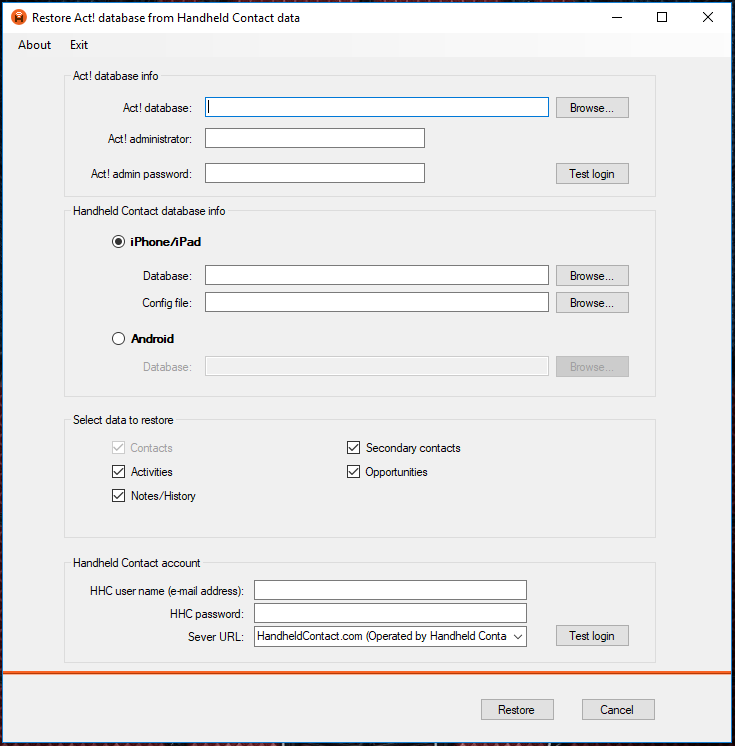Uncheck Secondary contacts checkbox
735x746 pixels.
353,448
